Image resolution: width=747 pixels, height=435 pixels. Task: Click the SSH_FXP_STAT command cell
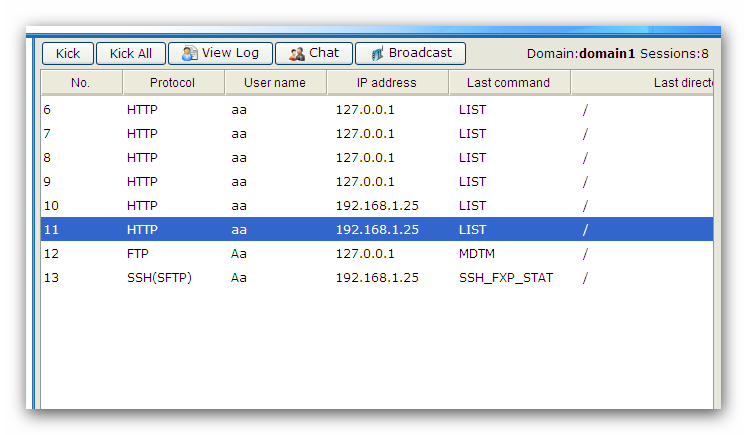(x=506, y=278)
